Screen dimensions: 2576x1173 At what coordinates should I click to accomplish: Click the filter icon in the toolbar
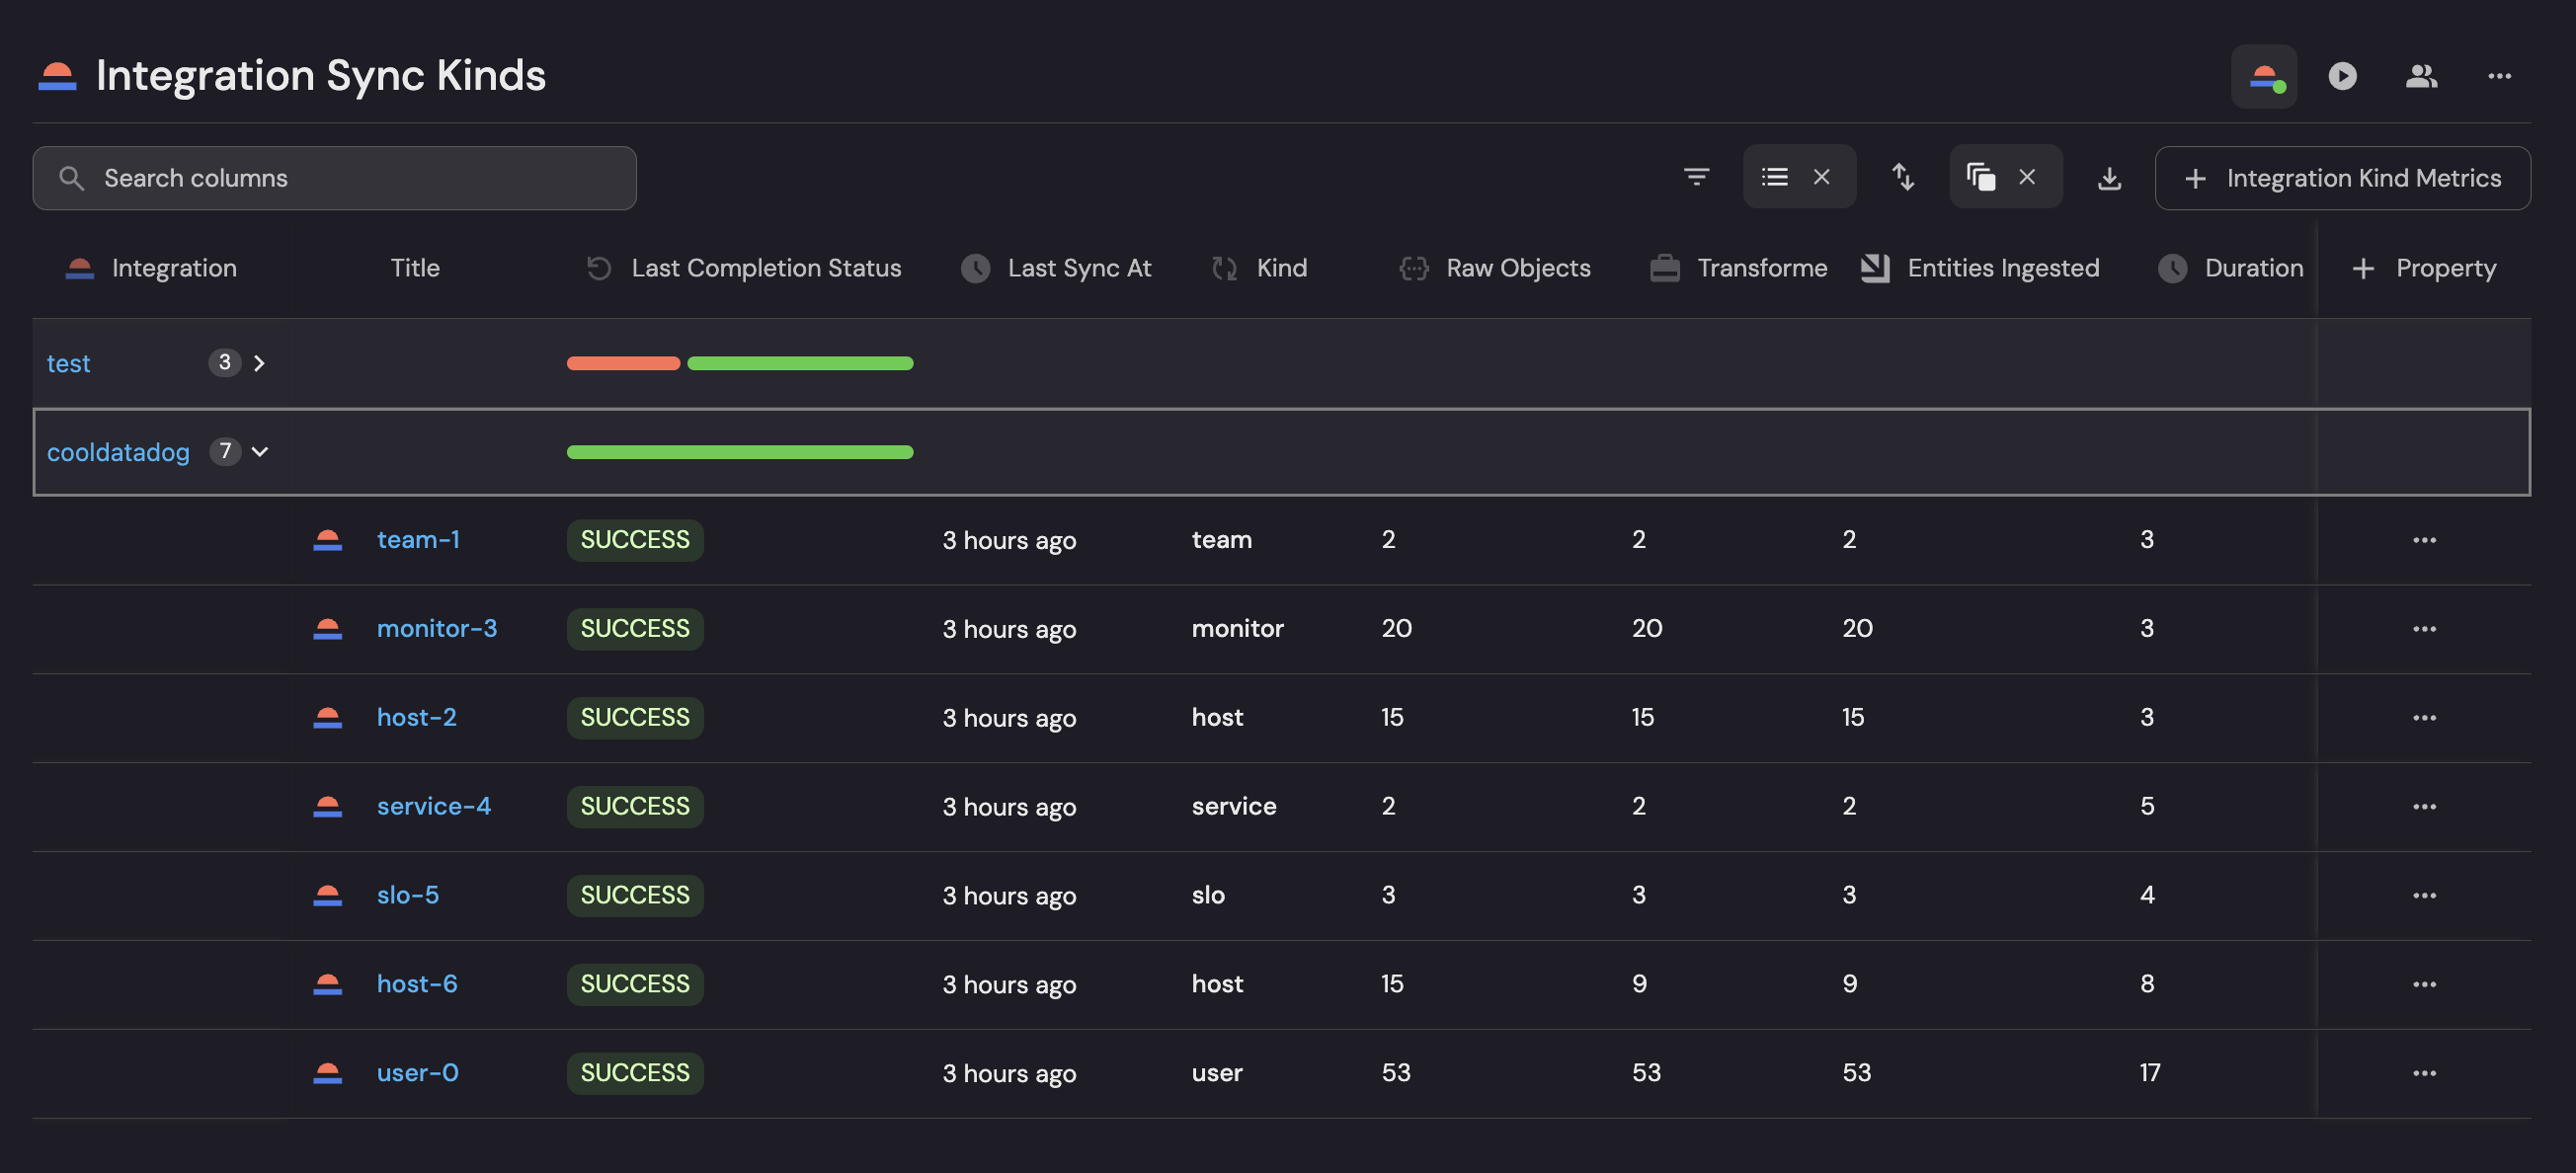pos(1696,177)
